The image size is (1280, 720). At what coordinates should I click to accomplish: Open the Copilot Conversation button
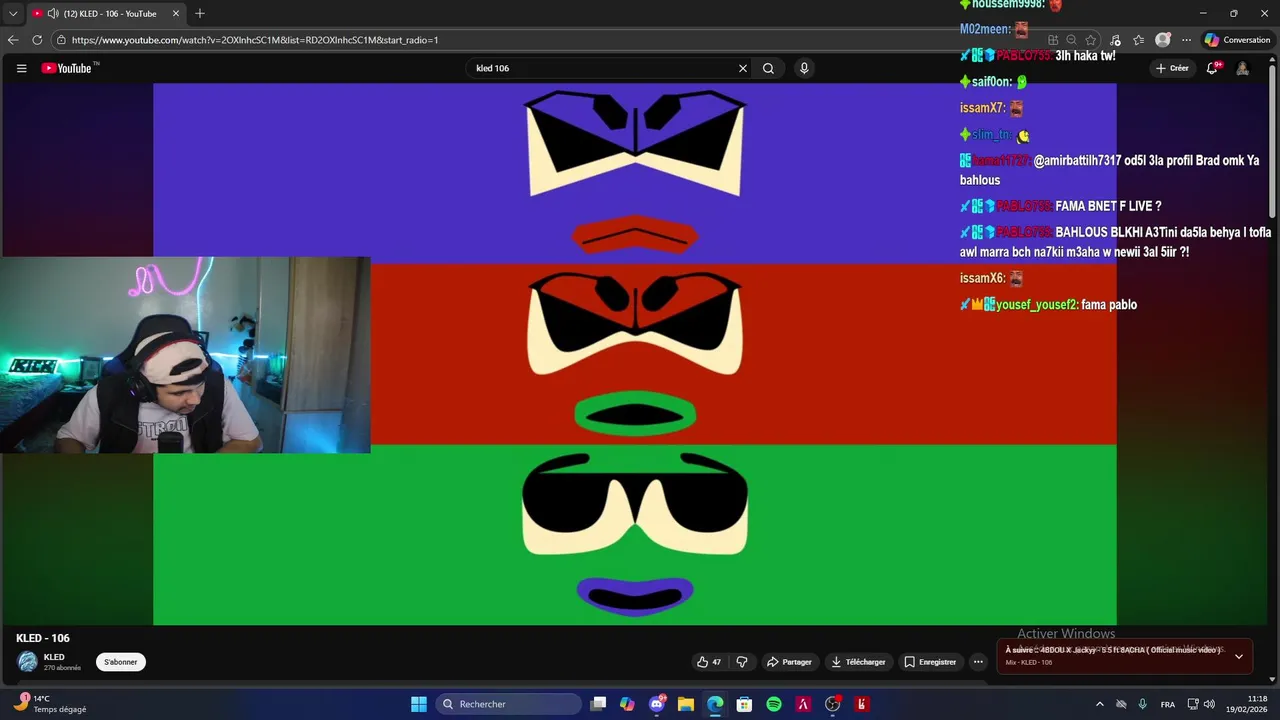(1238, 40)
